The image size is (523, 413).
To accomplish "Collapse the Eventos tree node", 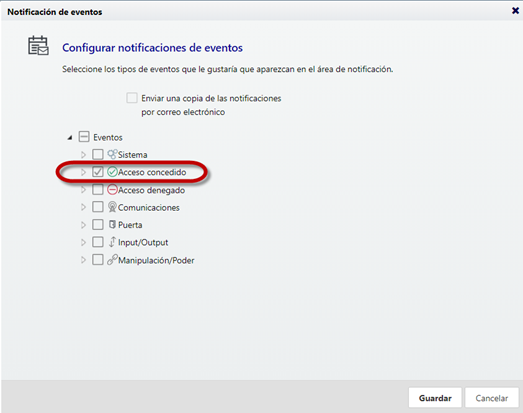I will point(70,137).
